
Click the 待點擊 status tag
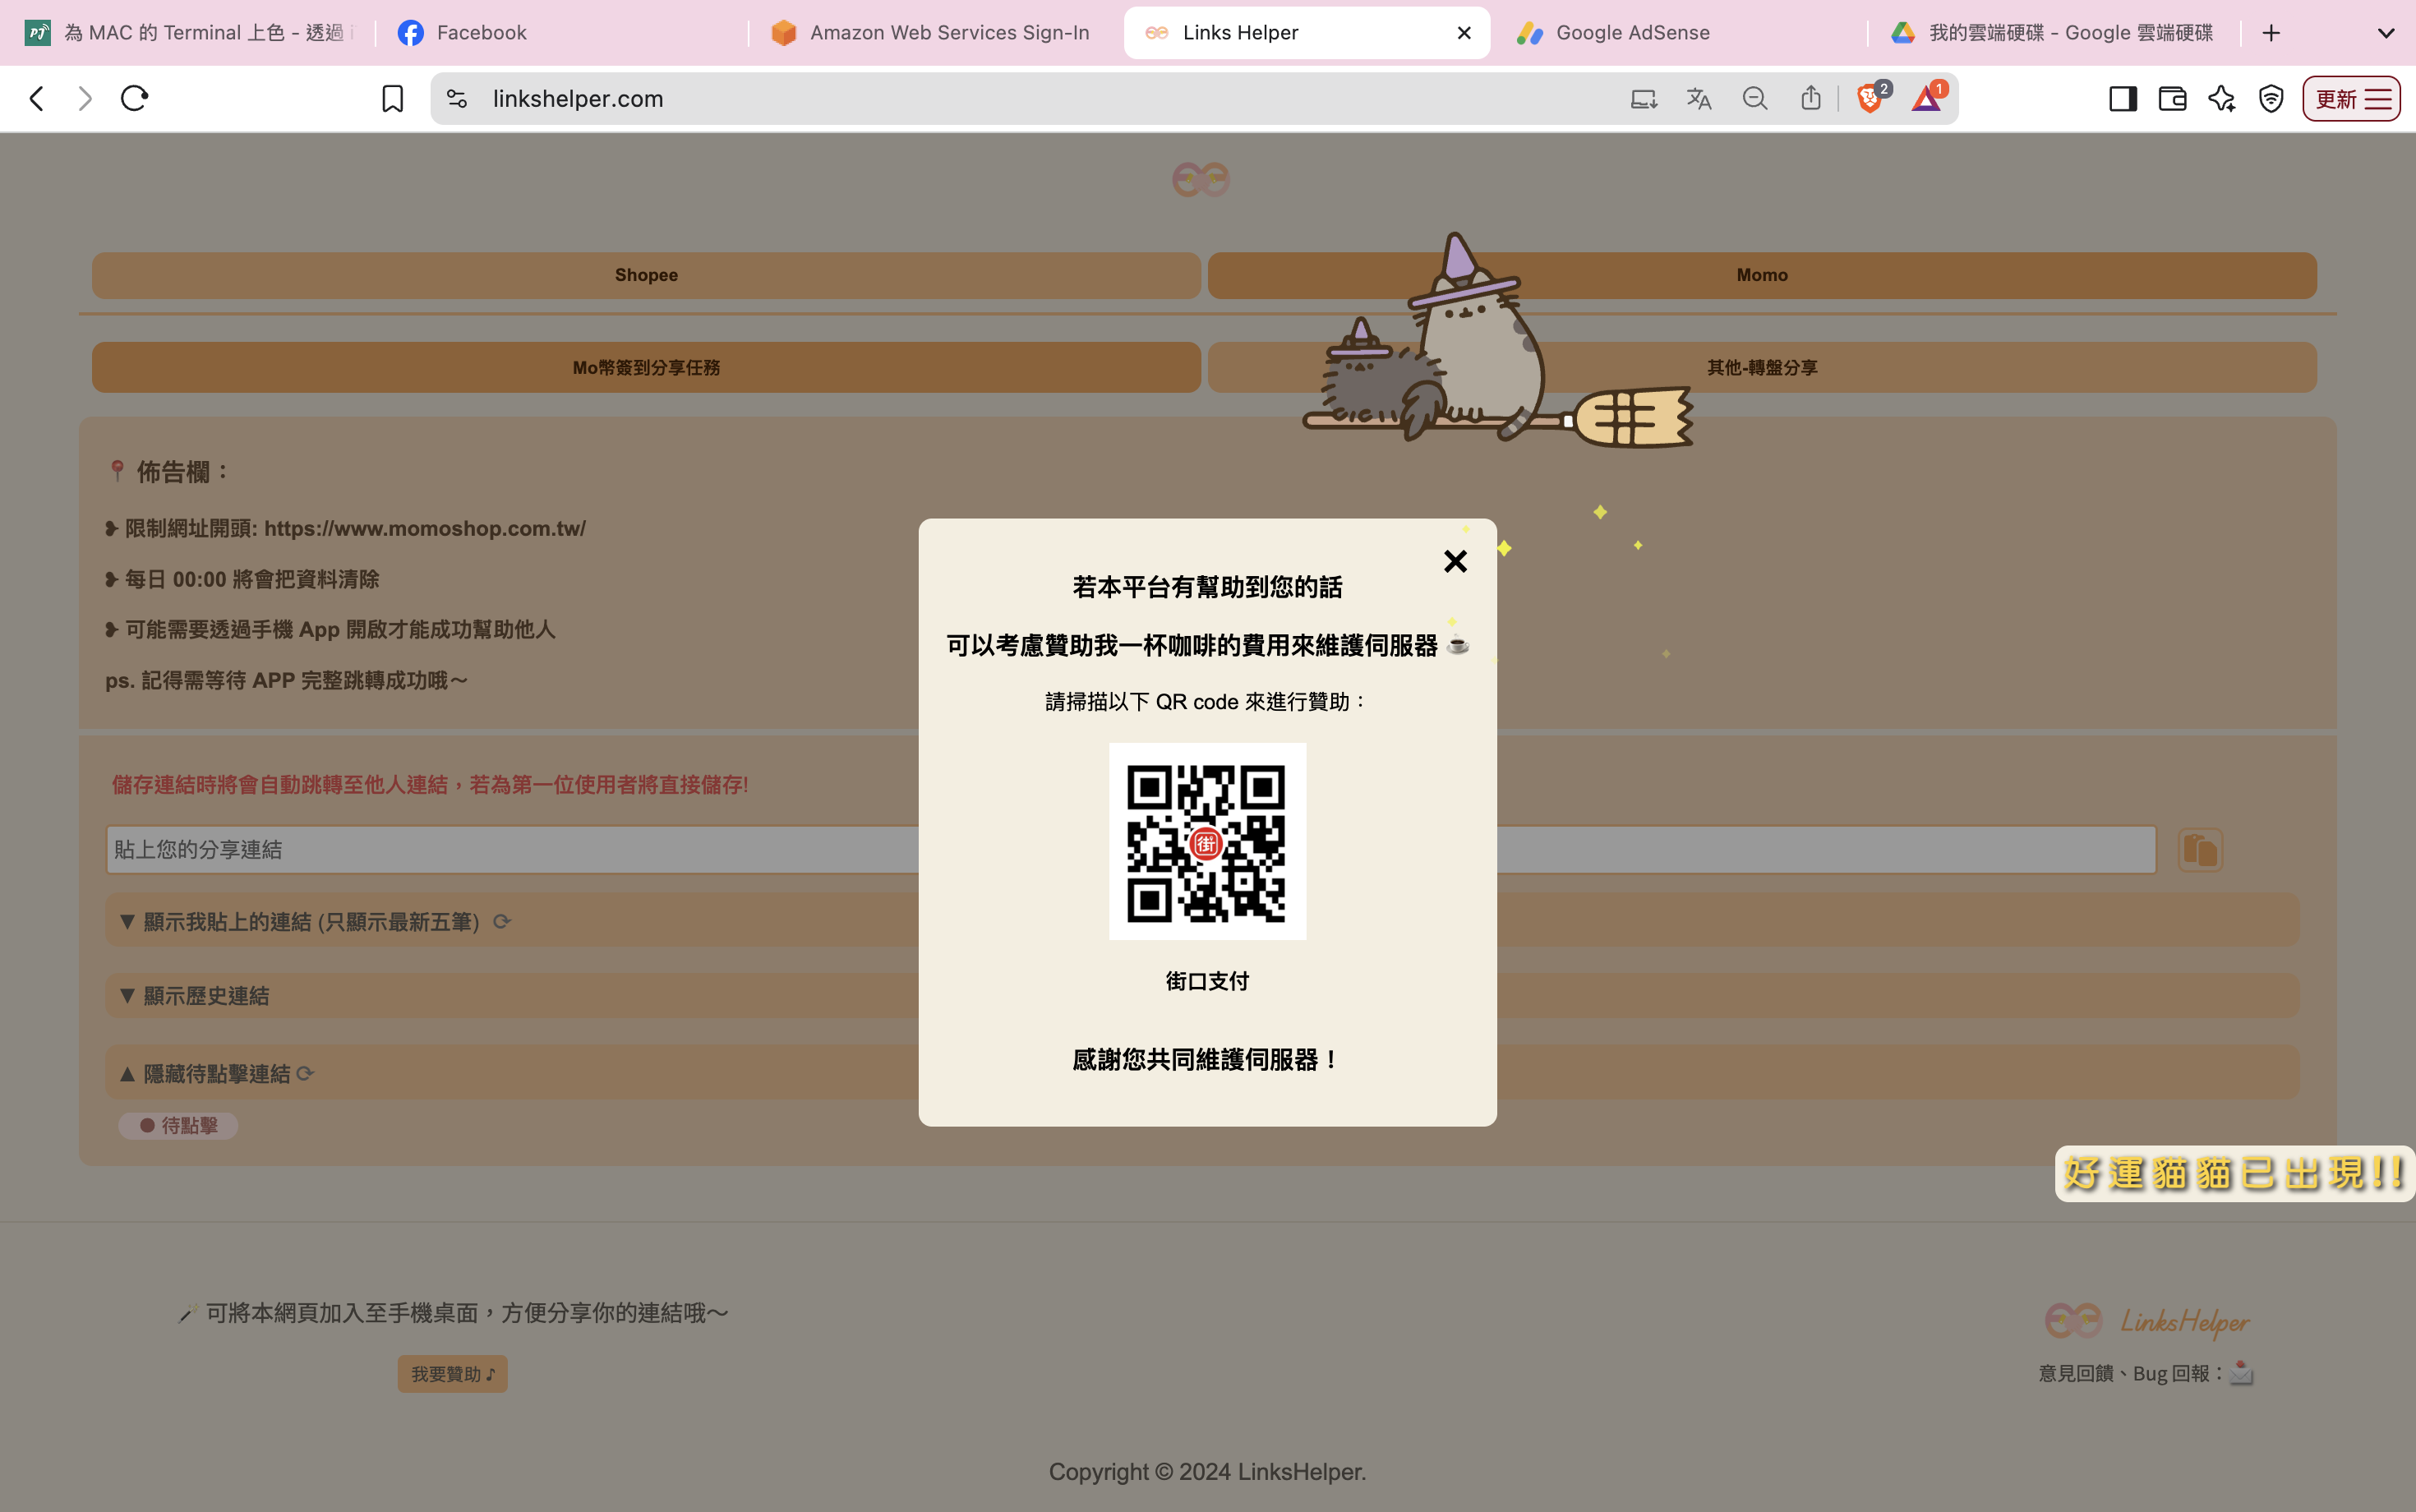[178, 1125]
